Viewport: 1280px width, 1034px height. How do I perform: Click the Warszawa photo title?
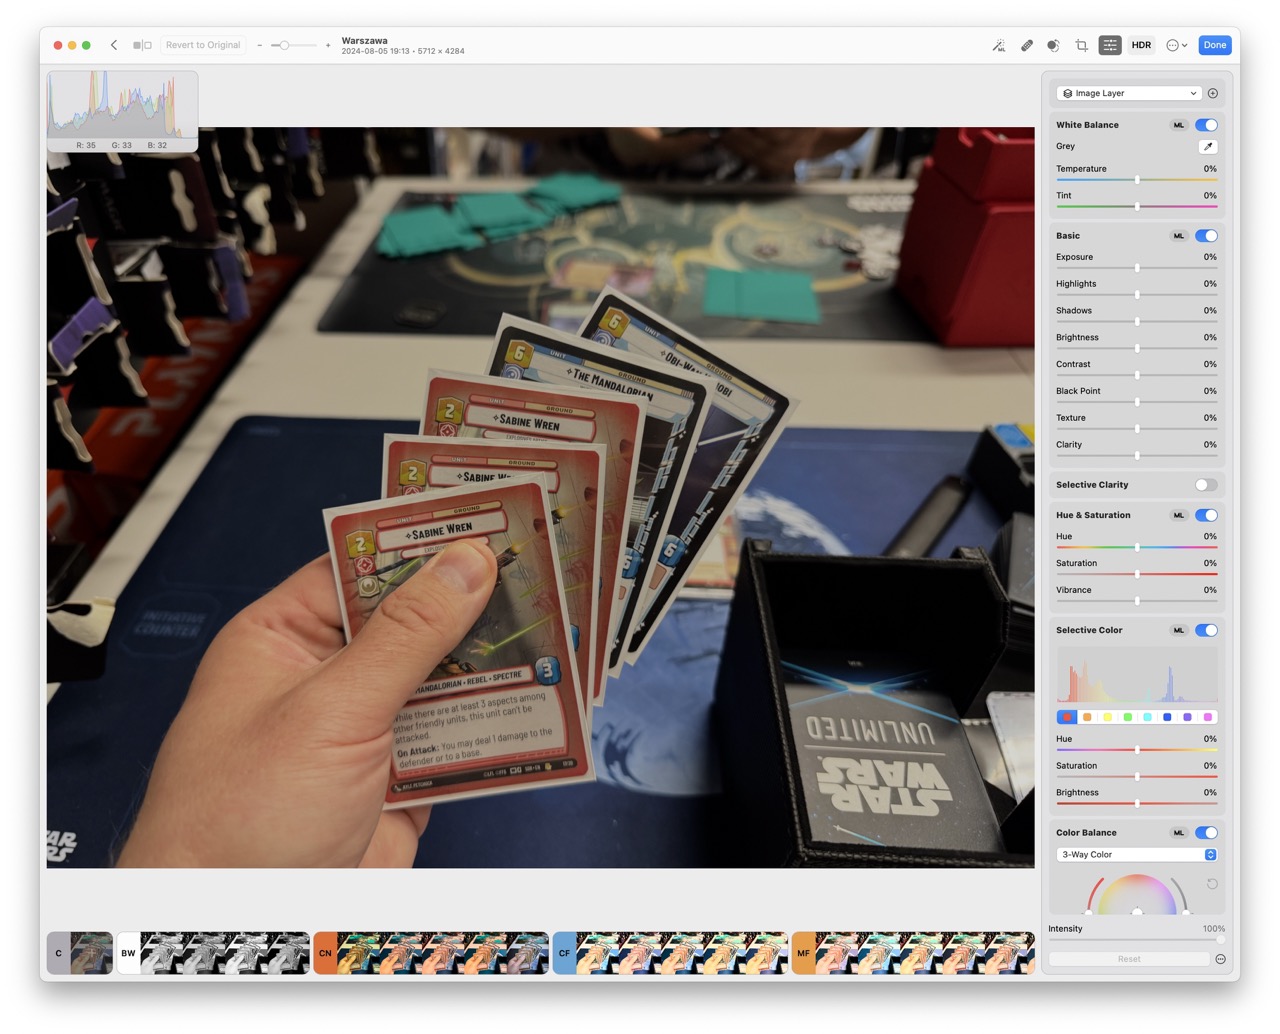tap(364, 41)
